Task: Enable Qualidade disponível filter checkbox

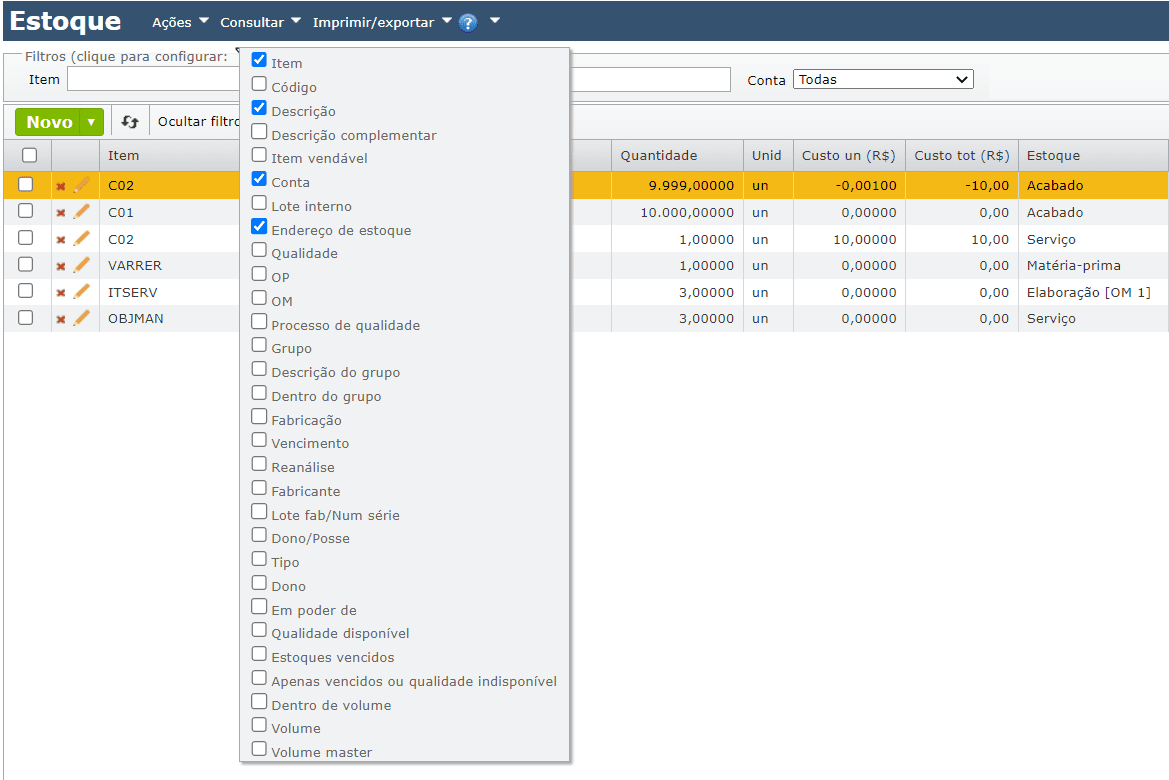Action: click(259, 629)
